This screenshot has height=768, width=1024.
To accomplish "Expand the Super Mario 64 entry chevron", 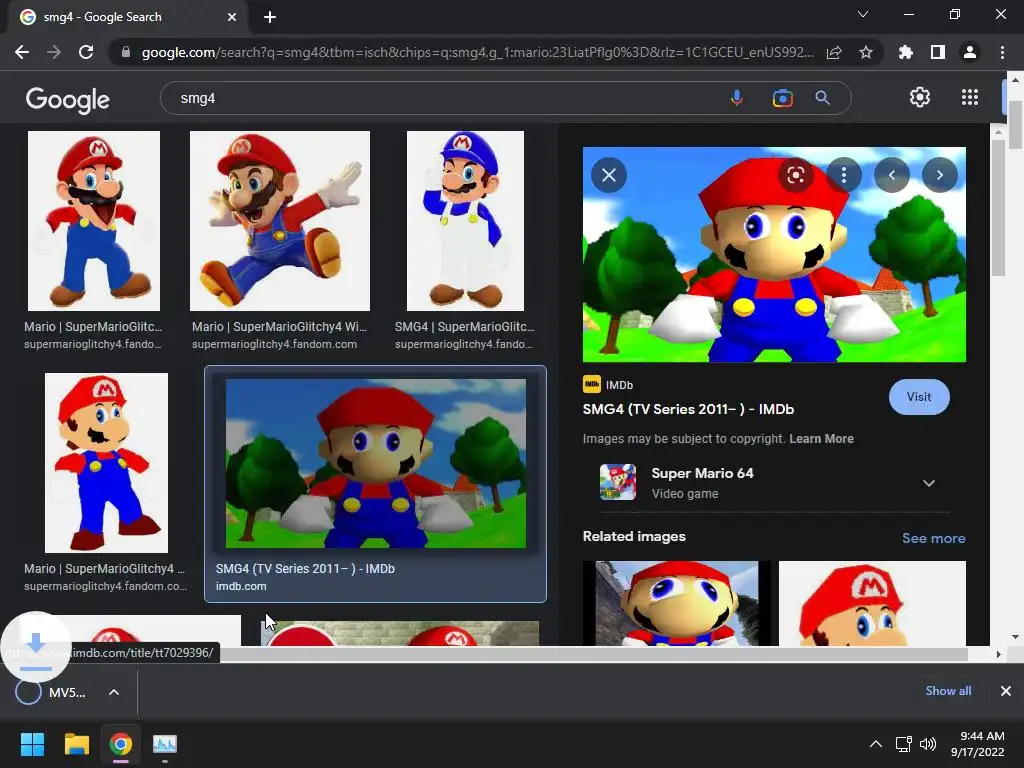I will coord(929,483).
